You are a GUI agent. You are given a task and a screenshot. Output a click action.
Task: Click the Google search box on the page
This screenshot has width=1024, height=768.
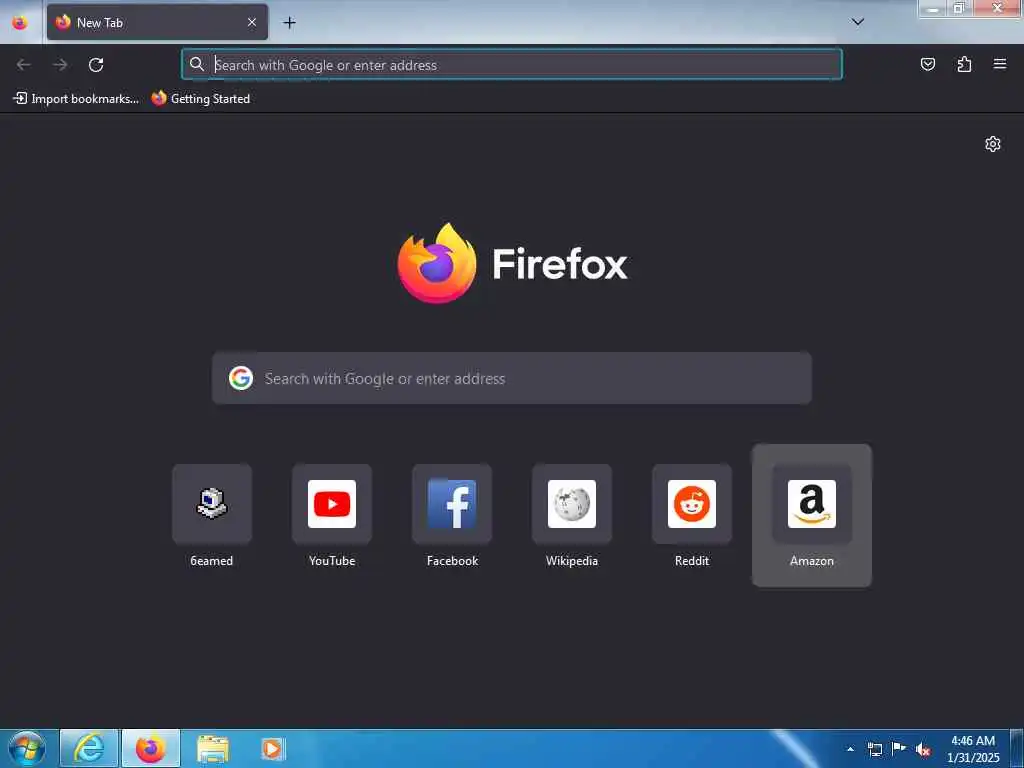point(512,378)
